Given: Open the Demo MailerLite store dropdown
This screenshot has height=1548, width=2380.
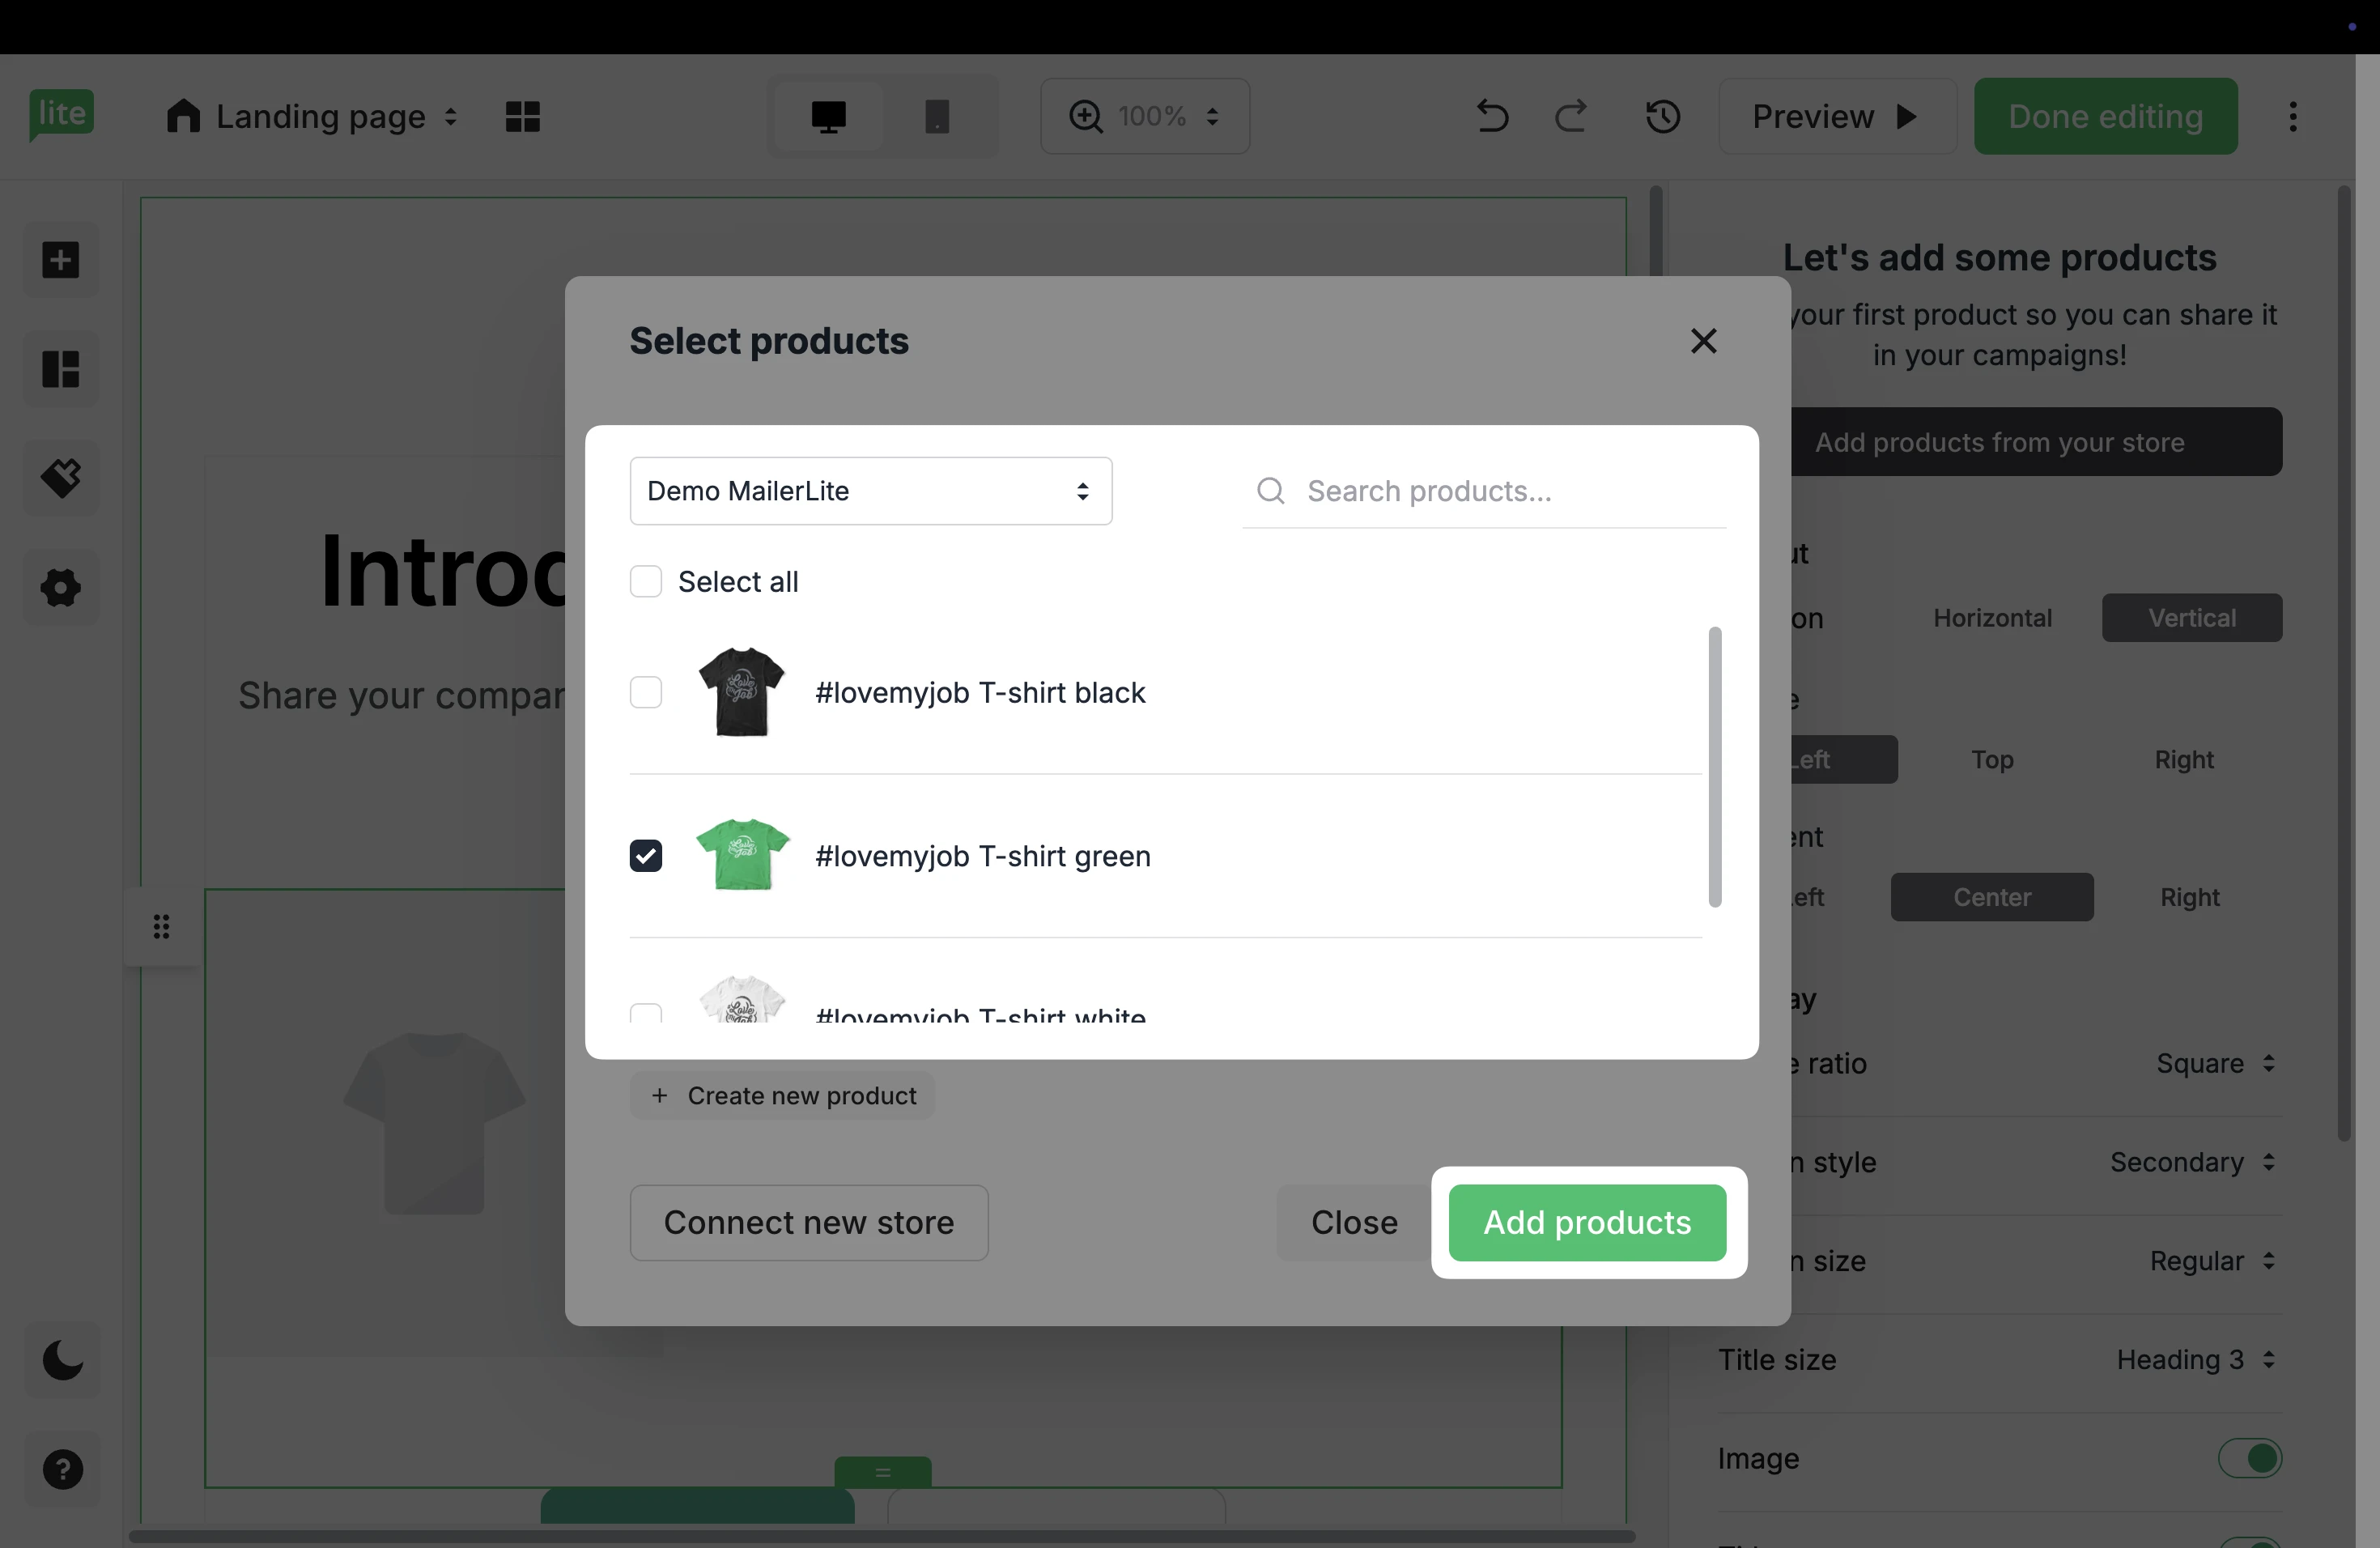Looking at the screenshot, I should 870,491.
